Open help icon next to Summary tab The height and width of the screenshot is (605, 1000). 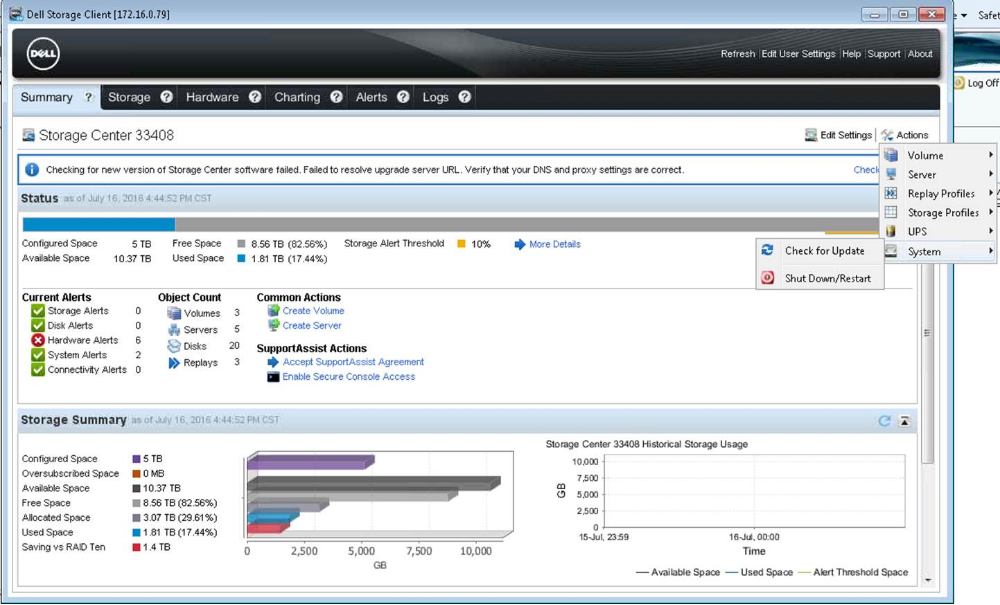[89, 97]
